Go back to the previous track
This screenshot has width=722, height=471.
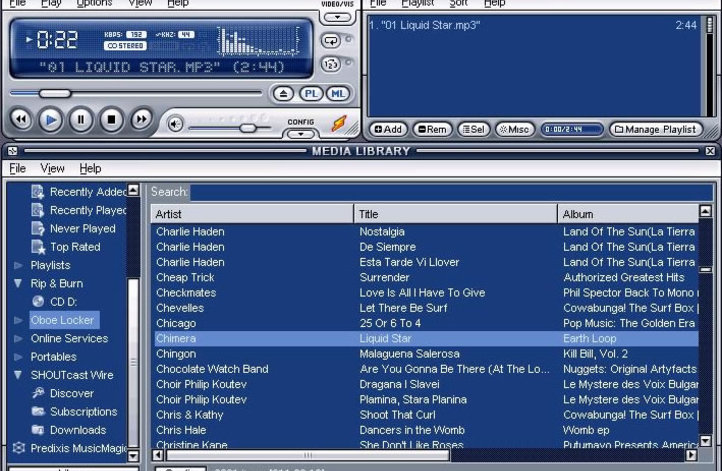coord(20,120)
